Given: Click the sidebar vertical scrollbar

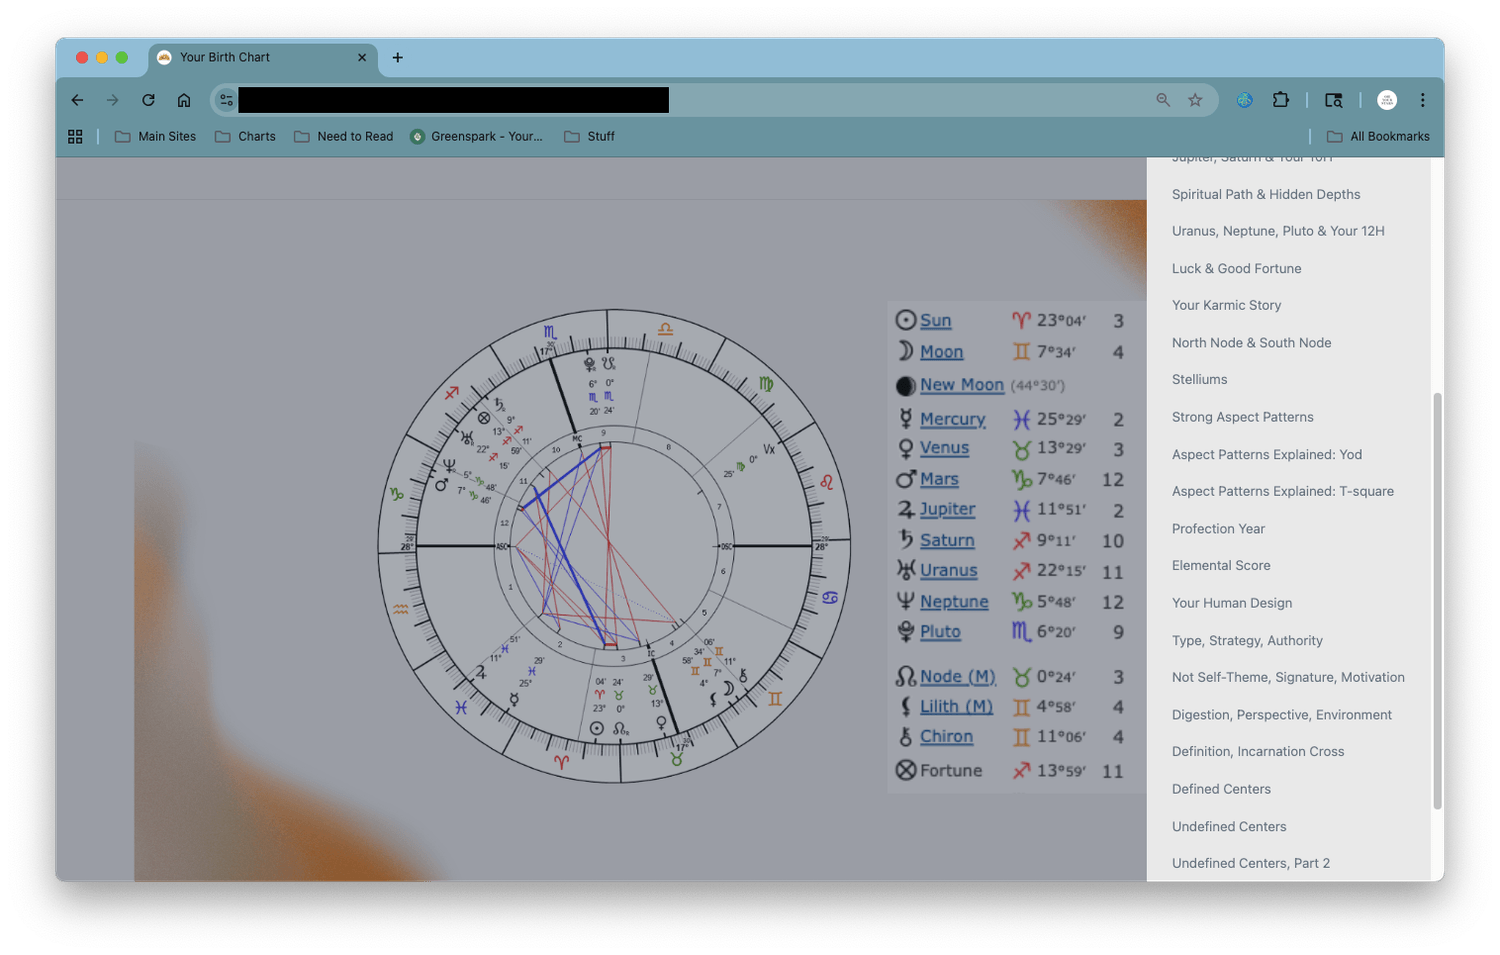Looking at the screenshot, I should 1438,600.
